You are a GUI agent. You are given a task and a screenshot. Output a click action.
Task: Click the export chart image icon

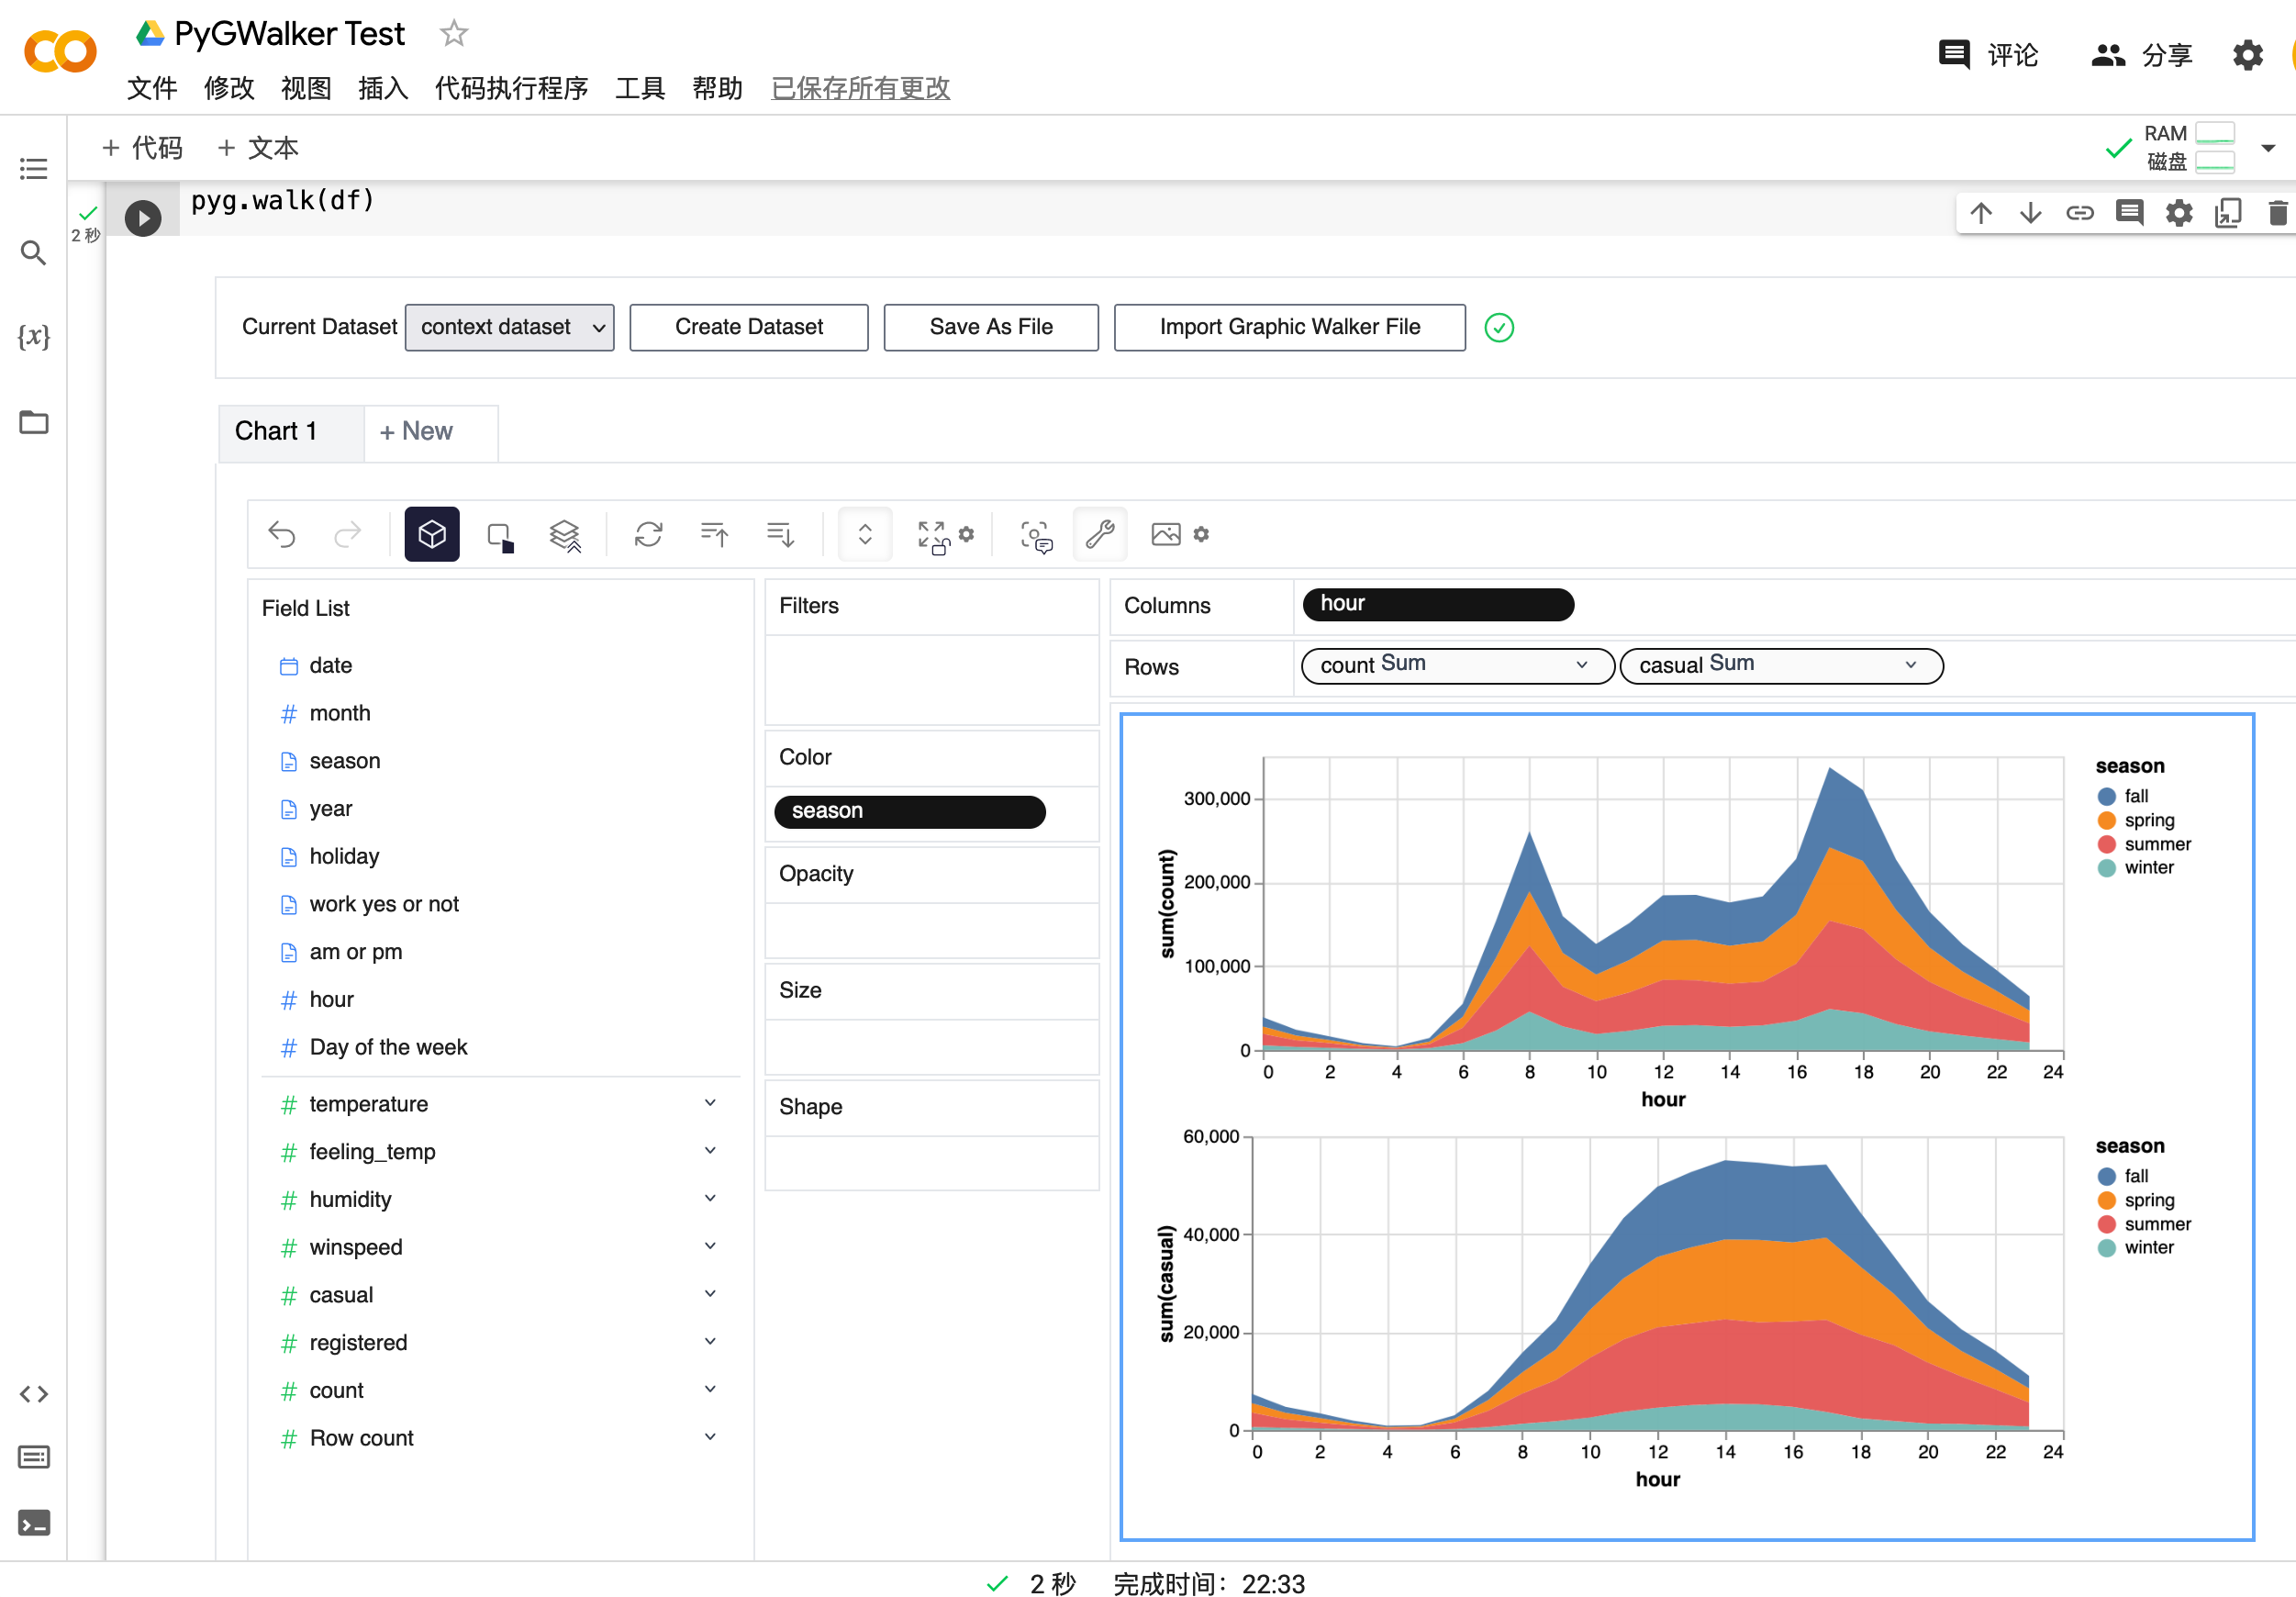(1166, 535)
